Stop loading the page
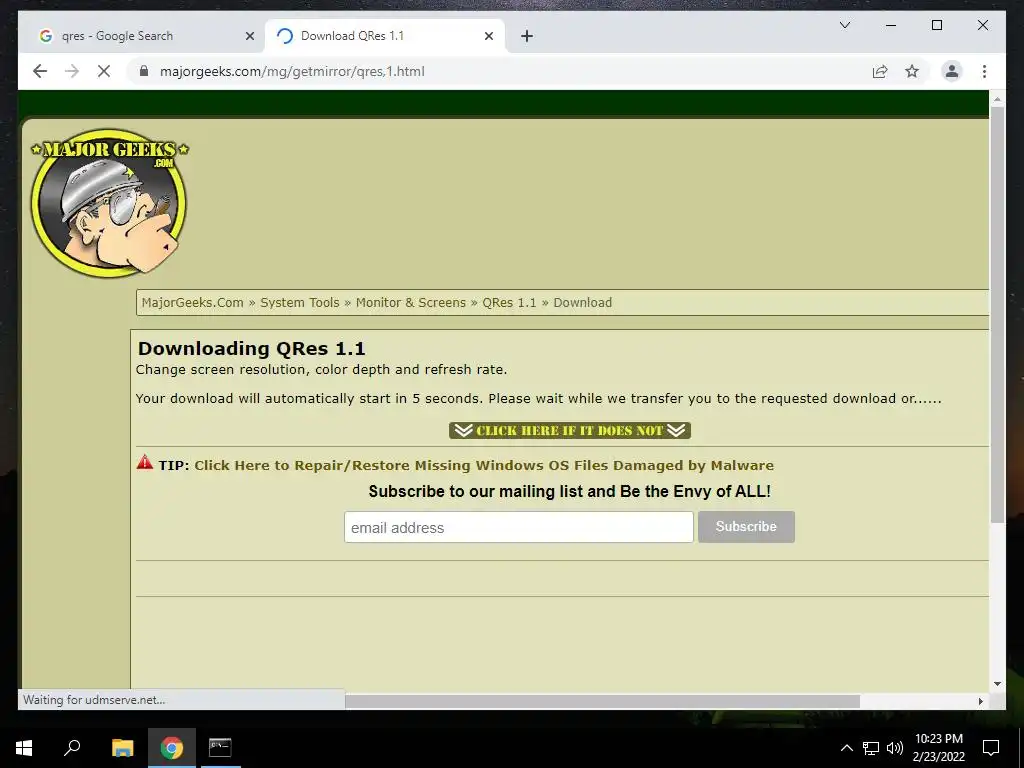The width and height of the screenshot is (1024, 768). [104, 71]
